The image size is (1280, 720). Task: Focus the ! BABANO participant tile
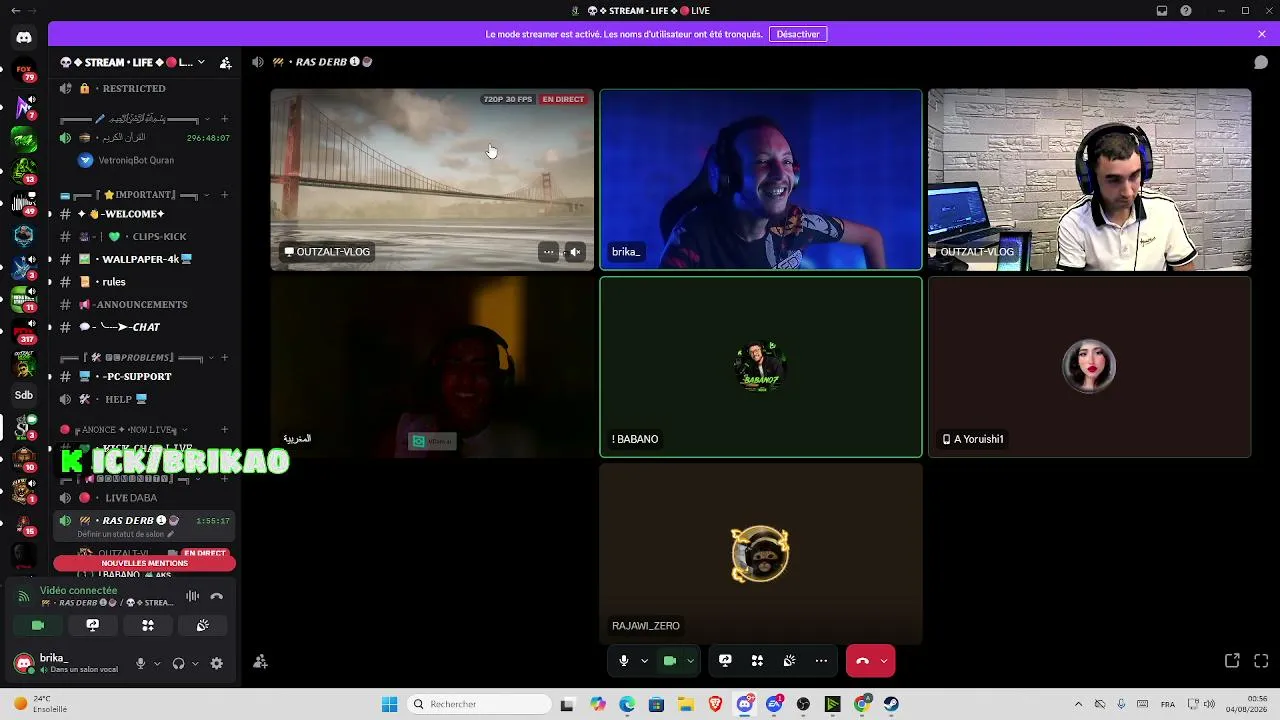[761, 367]
